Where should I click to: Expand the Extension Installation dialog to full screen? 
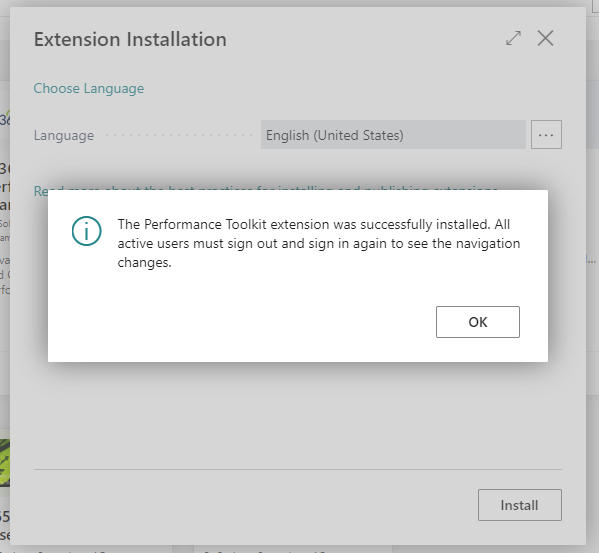click(x=513, y=38)
